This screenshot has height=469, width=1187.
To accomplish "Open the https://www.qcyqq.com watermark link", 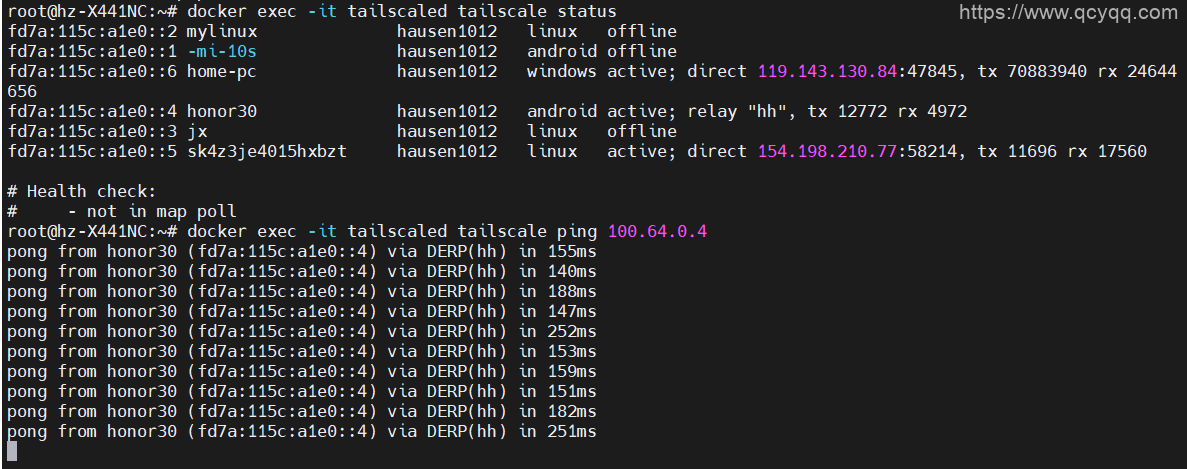I will point(1068,12).
